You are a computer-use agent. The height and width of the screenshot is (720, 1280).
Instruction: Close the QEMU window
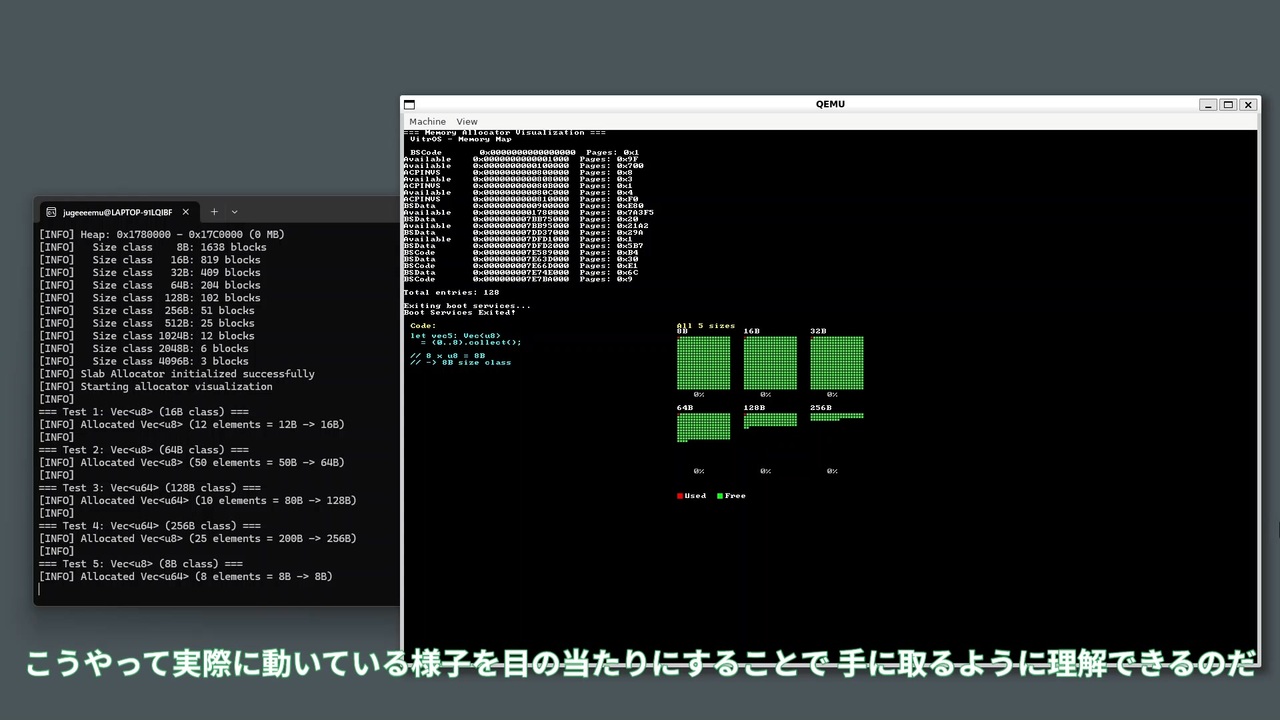pyautogui.click(x=1248, y=104)
